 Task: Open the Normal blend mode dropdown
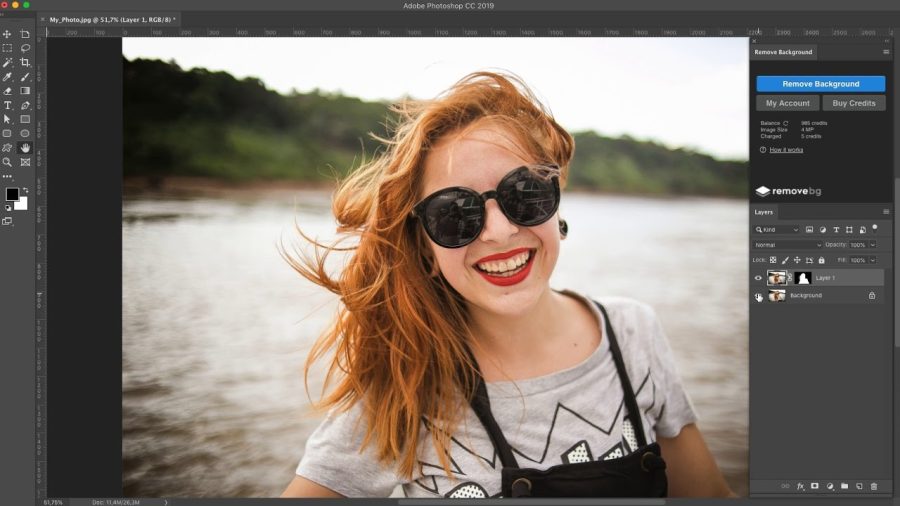pyautogui.click(x=787, y=245)
